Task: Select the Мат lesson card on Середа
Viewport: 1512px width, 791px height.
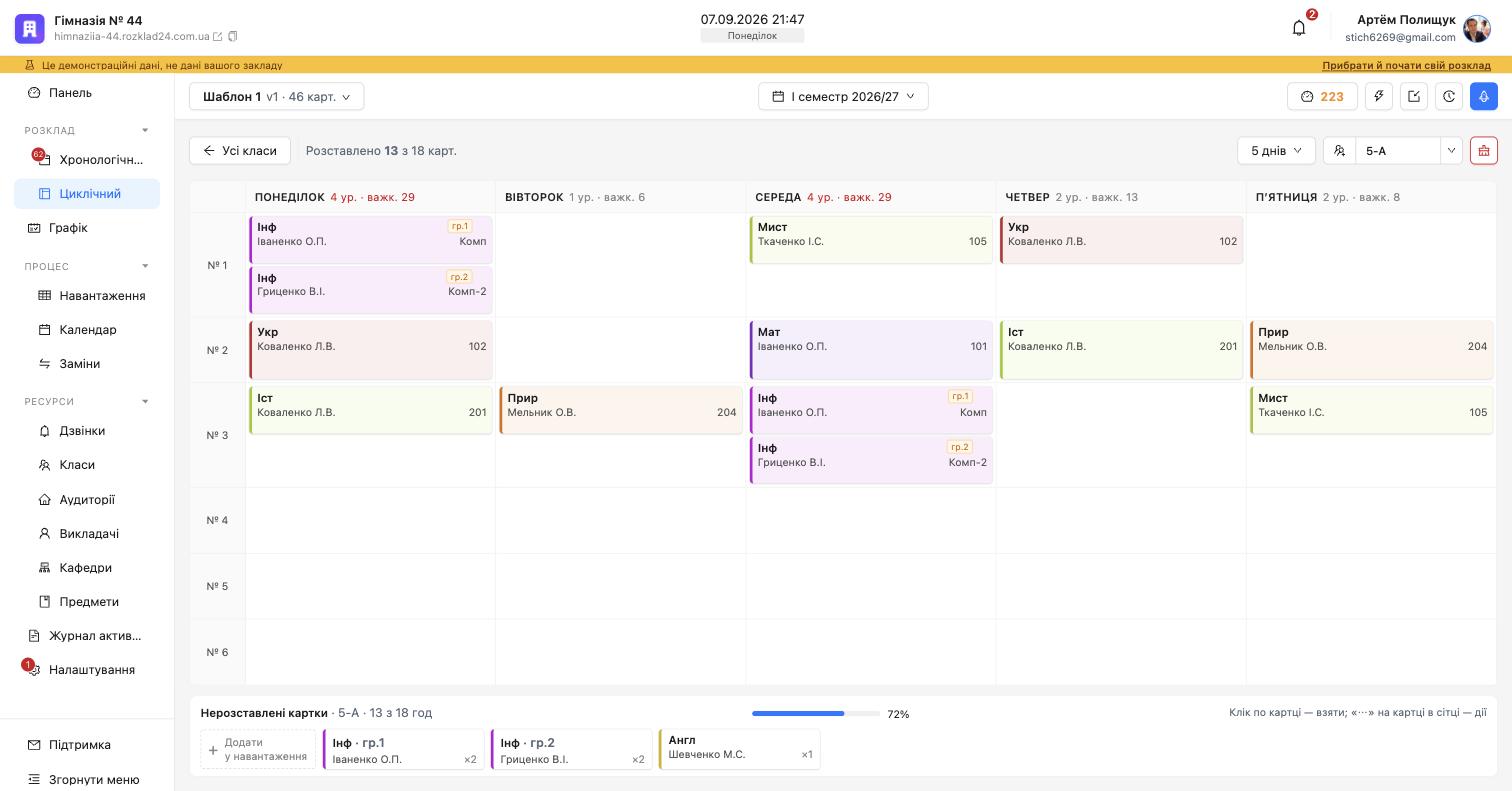Action: [871, 350]
